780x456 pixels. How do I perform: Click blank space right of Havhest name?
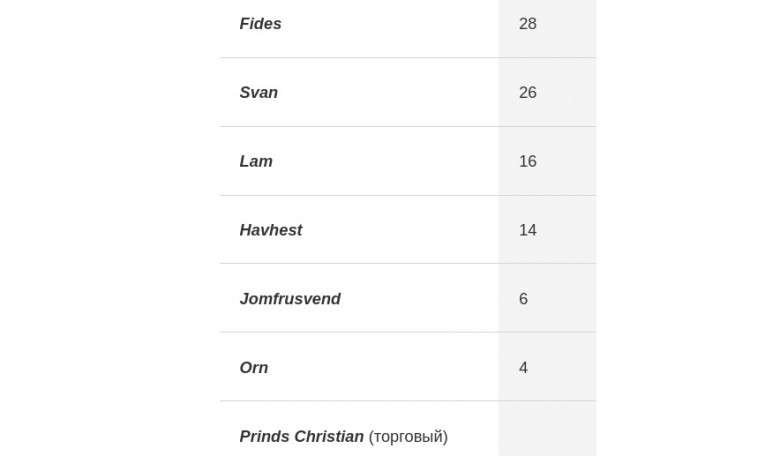[x=400, y=230]
